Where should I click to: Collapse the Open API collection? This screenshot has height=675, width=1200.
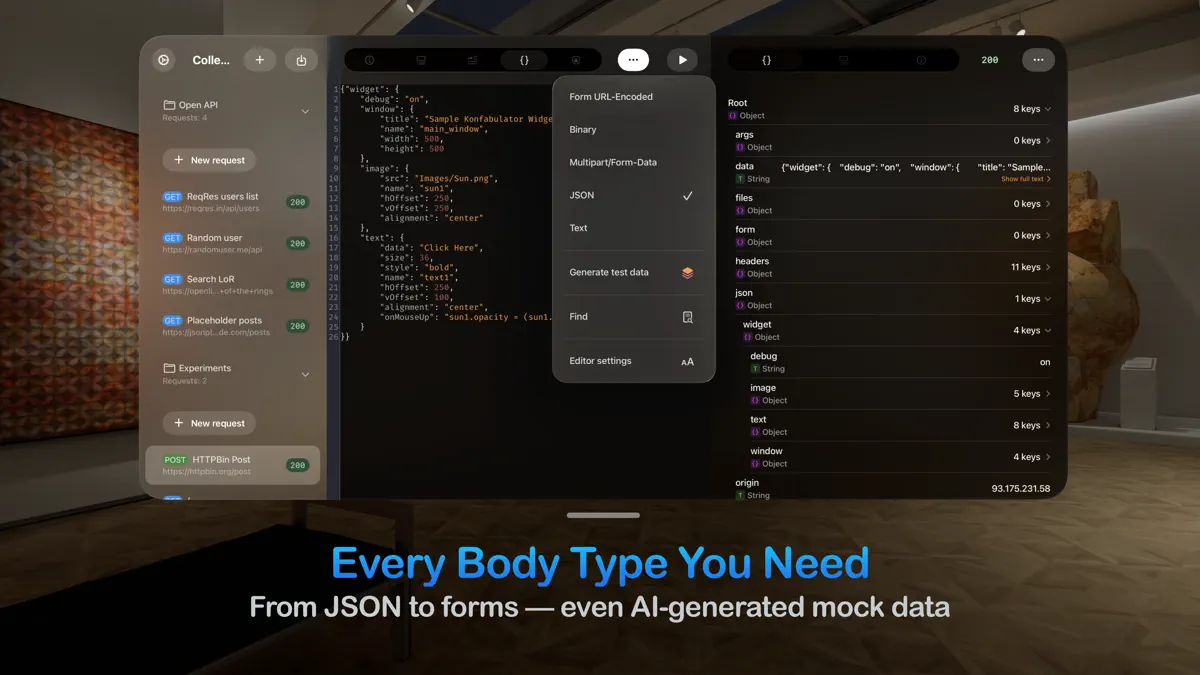(304, 111)
